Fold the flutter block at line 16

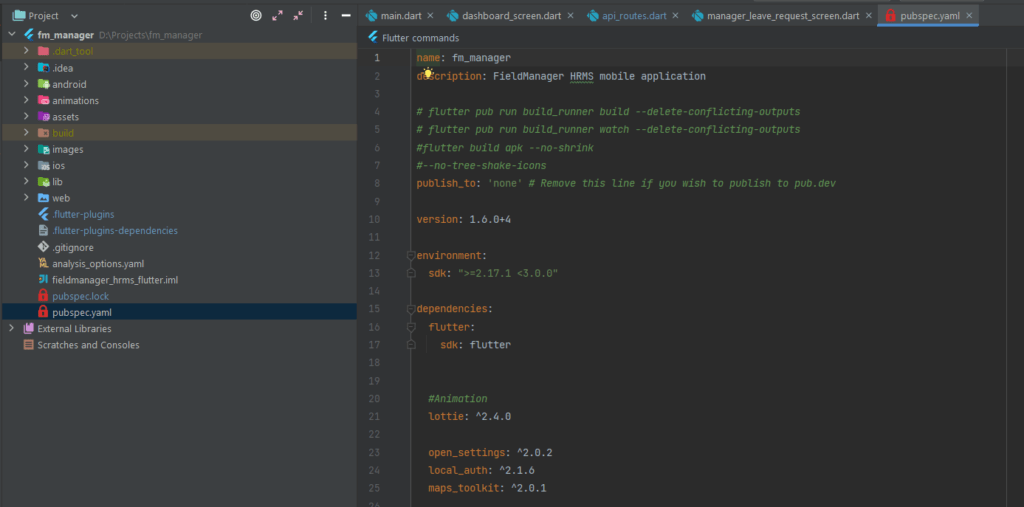pos(411,327)
